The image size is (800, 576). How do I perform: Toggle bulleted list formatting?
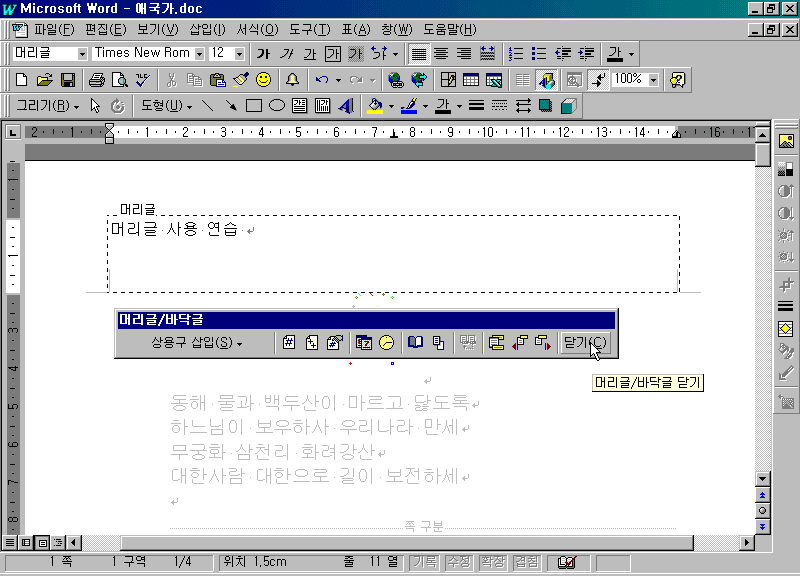539,54
